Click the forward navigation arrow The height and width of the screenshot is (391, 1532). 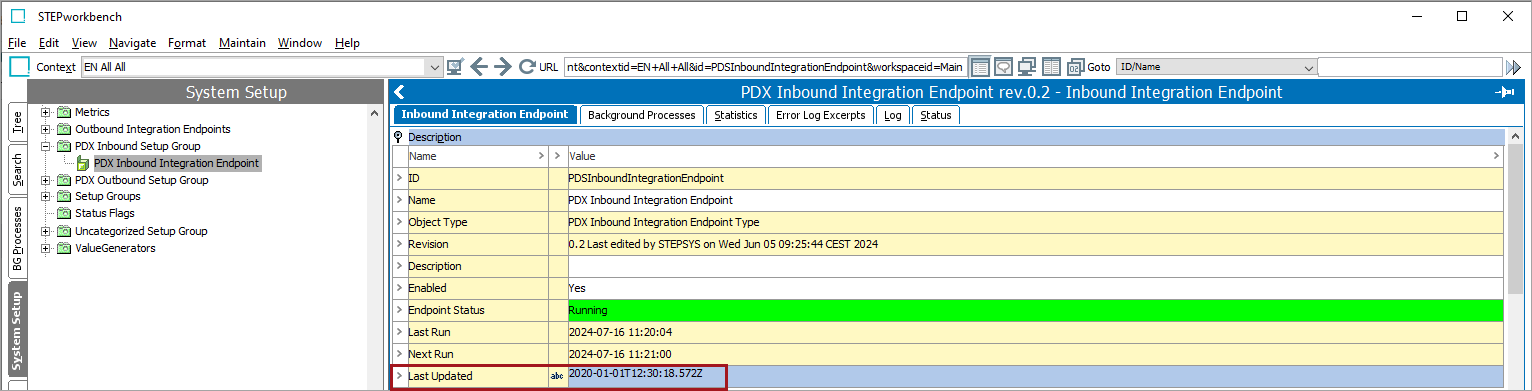pos(503,67)
